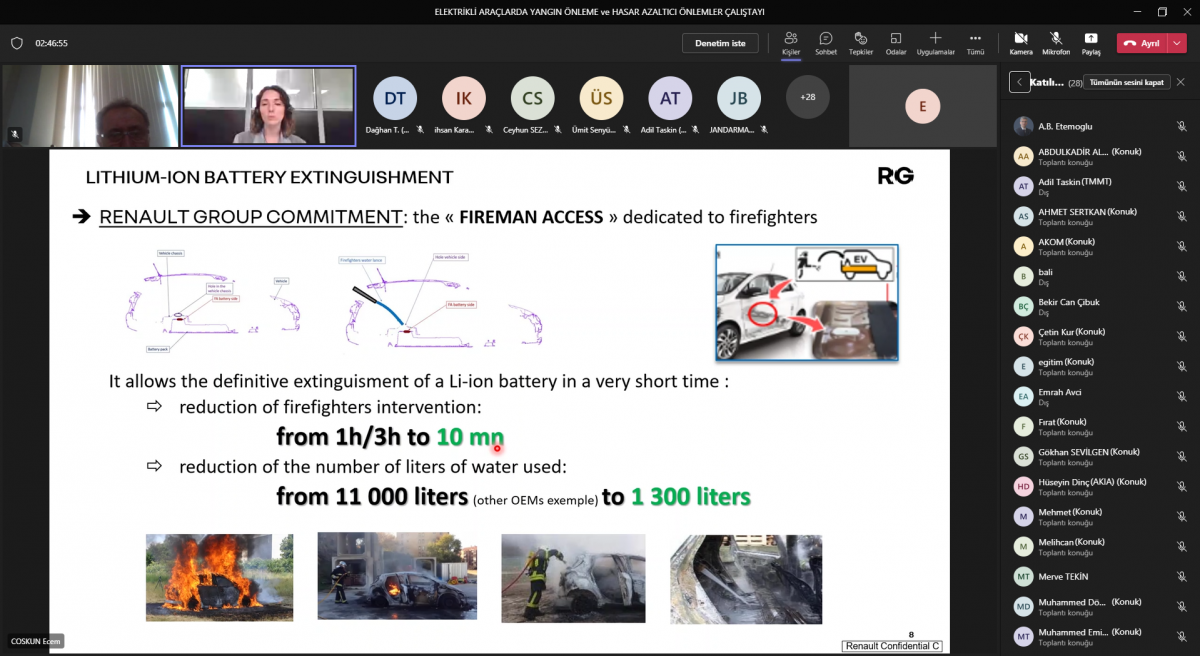Image resolution: width=1200 pixels, height=656 pixels.
Task: Click the HD avatar for Hüseyin Dinç
Action: coord(1023,486)
